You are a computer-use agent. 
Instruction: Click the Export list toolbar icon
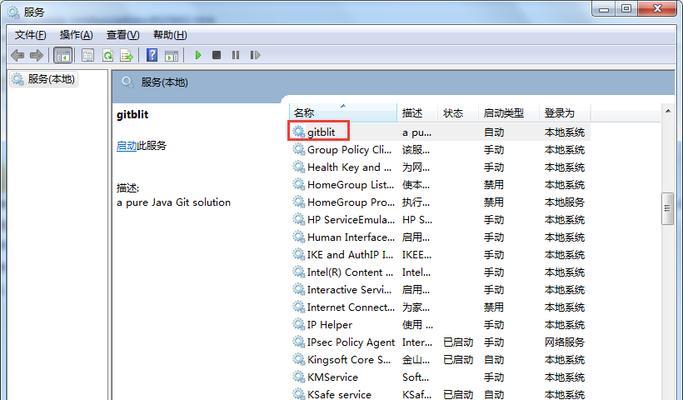click(126, 55)
